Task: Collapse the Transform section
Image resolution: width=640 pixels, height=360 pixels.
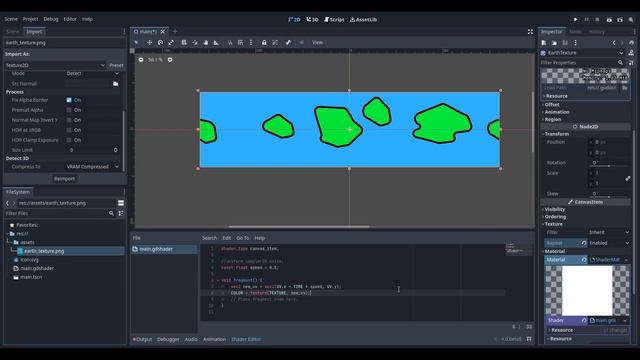Action: tap(556, 134)
